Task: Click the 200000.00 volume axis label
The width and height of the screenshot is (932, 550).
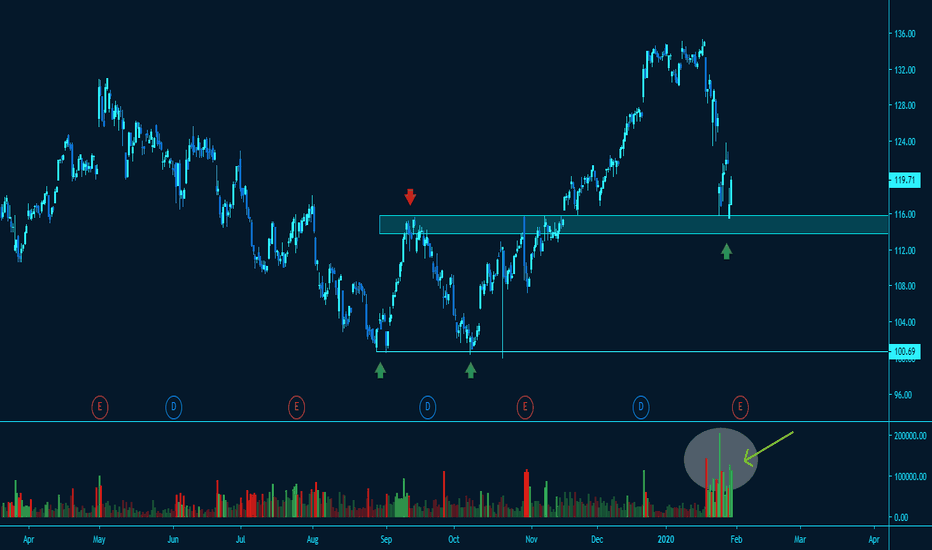Action: tap(910, 436)
